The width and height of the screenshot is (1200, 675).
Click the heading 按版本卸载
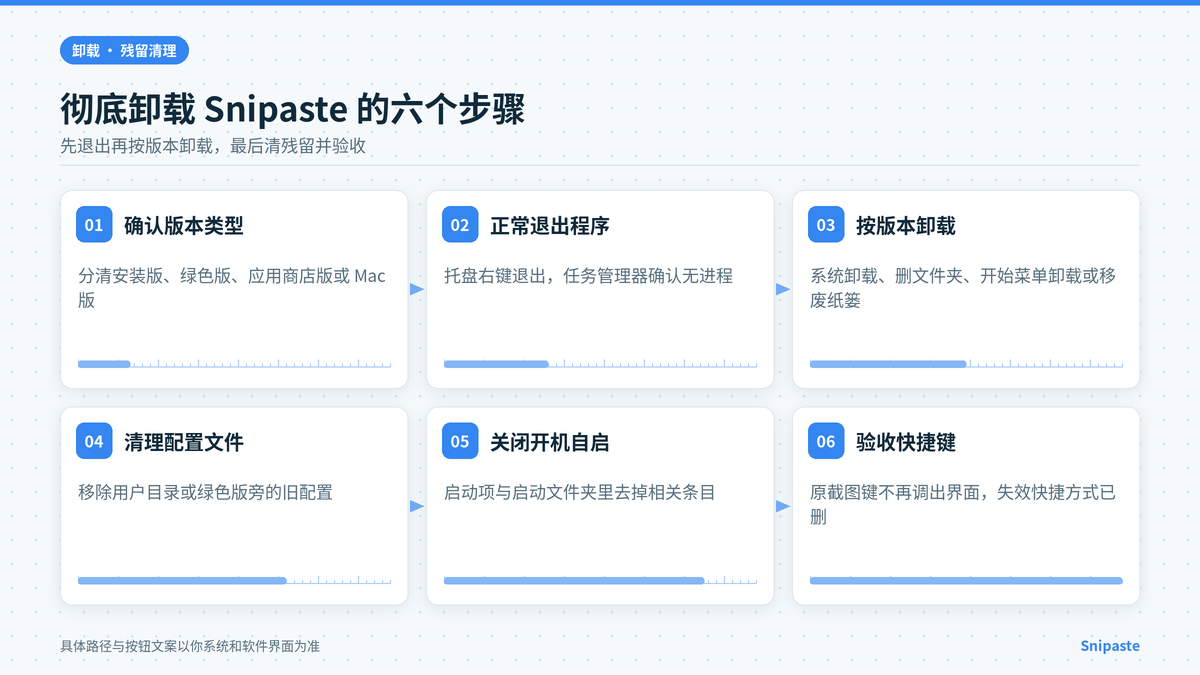coord(906,226)
